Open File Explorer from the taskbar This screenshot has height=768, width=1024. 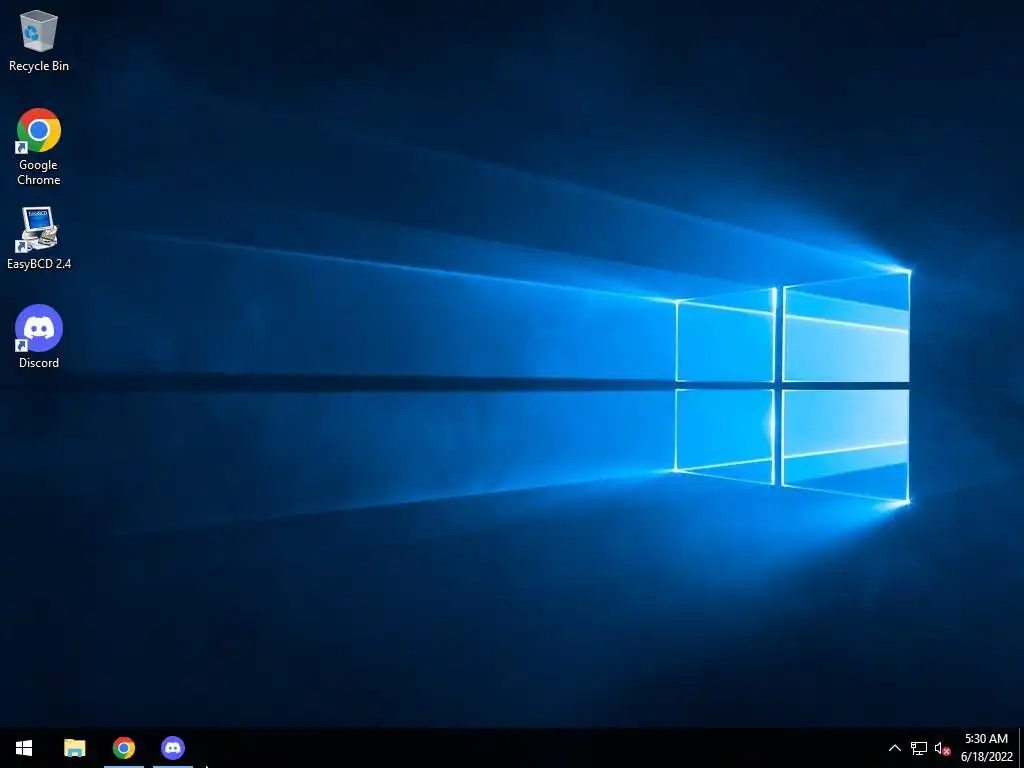pyautogui.click(x=74, y=748)
